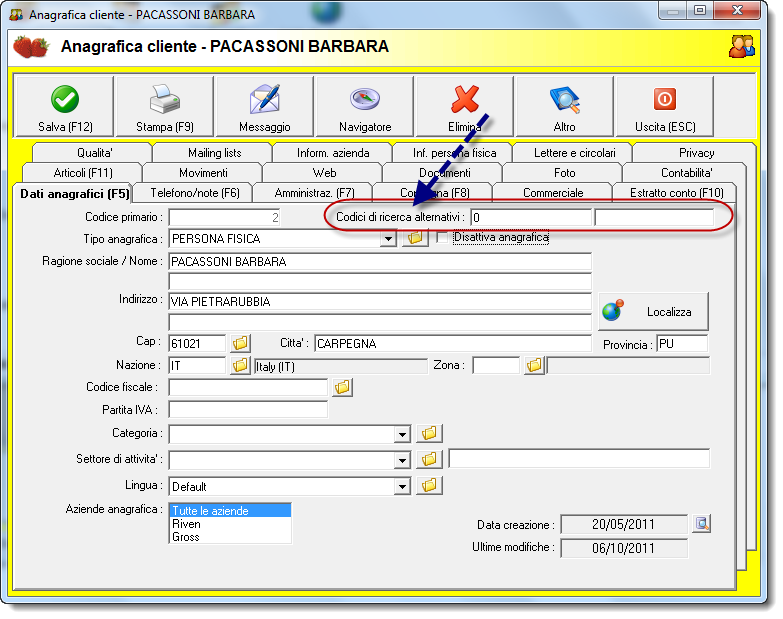The width and height of the screenshot is (783, 619).
Task: Click the Elimina red X button
Action: click(464, 106)
